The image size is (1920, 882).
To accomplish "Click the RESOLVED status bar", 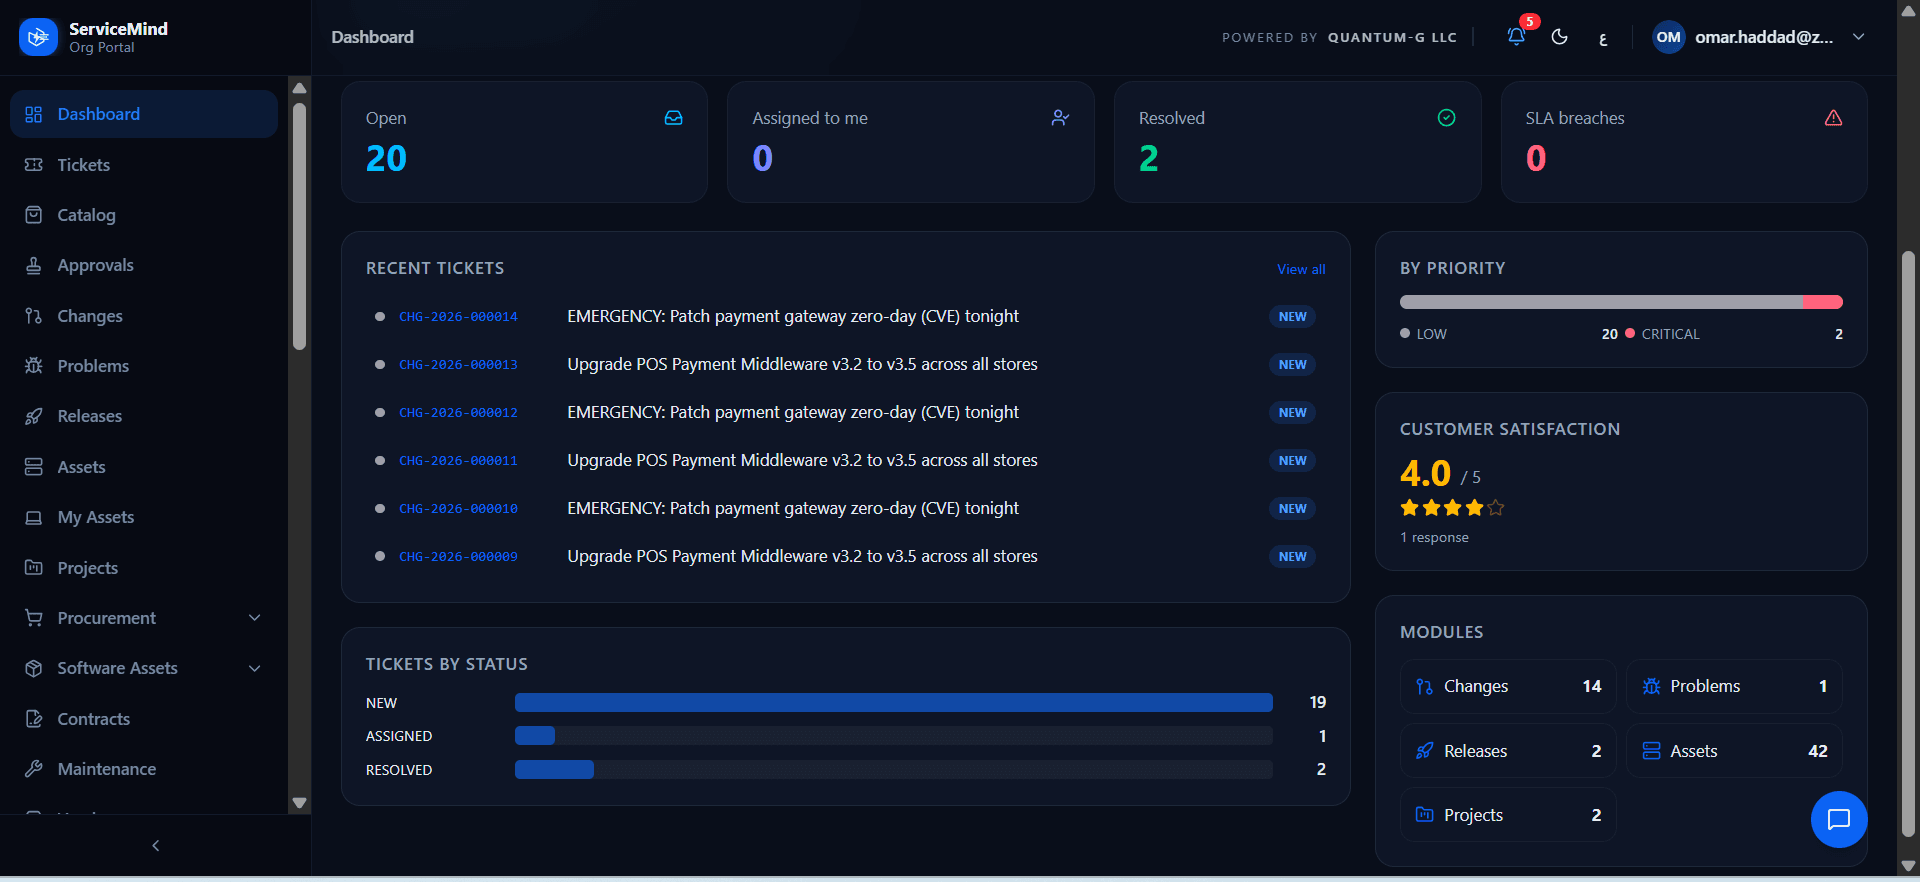I will coord(893,769).
